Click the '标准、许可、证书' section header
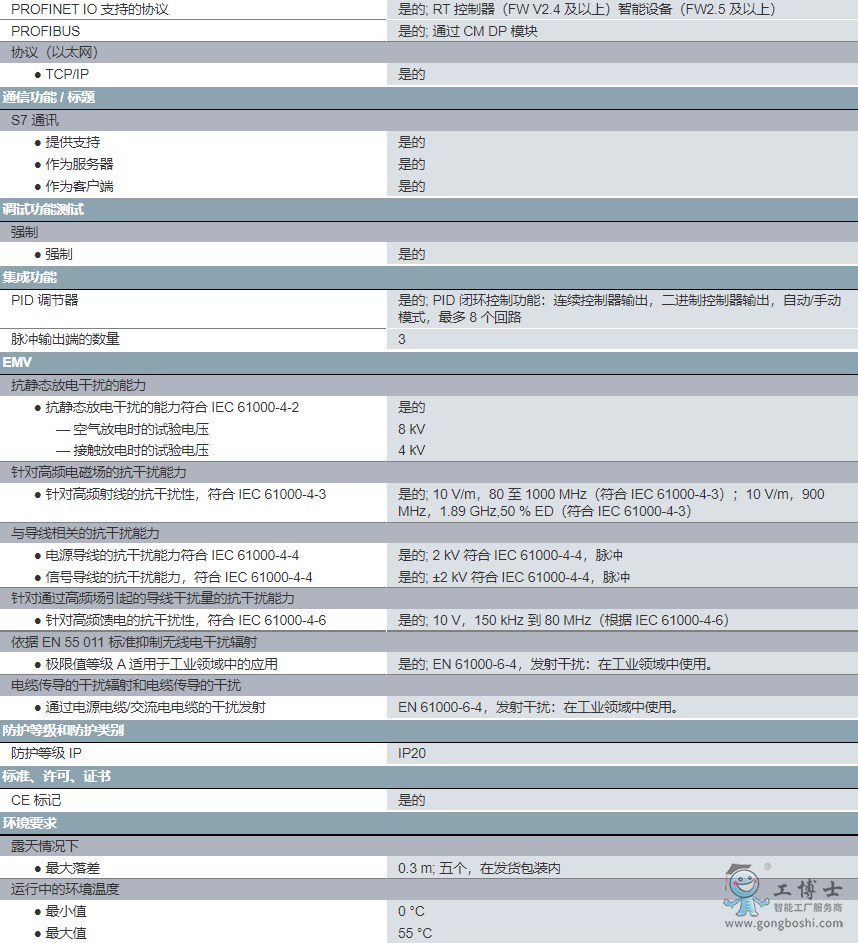This screenshot has height=943, width=858. click(x=57, y=777)
